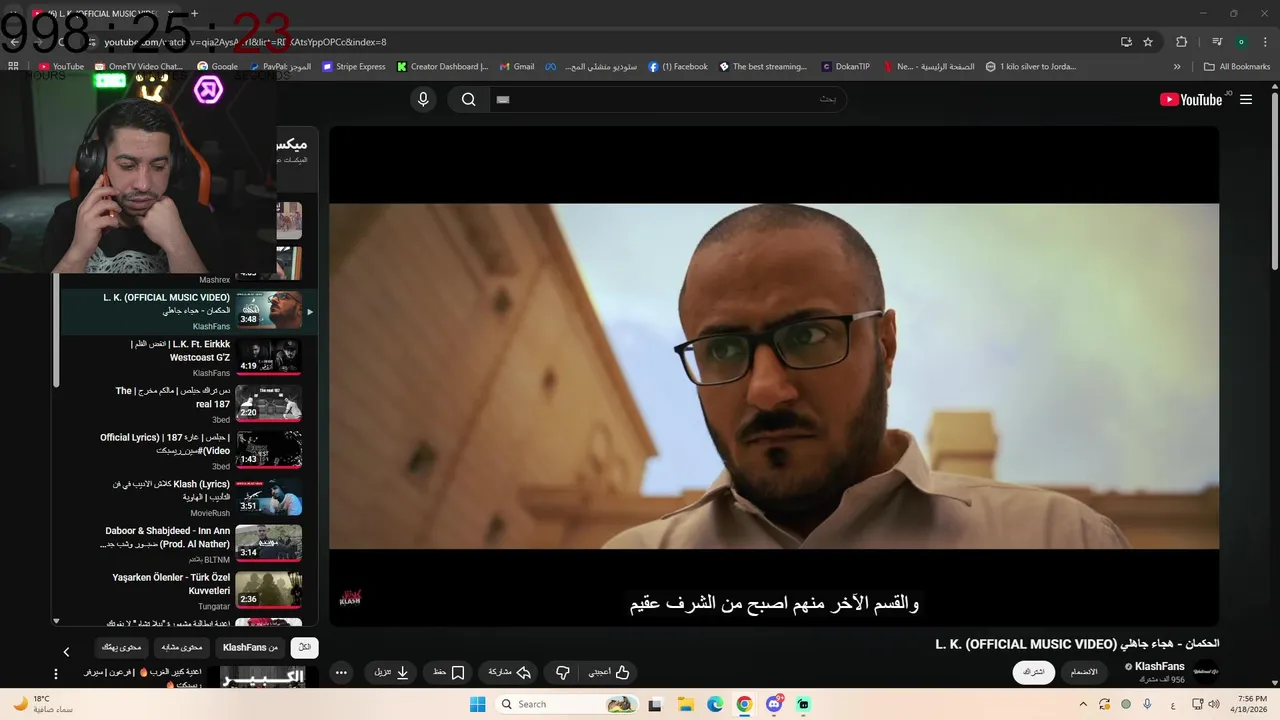Select the محتوى يهمّك filter chip

point(121,647)
